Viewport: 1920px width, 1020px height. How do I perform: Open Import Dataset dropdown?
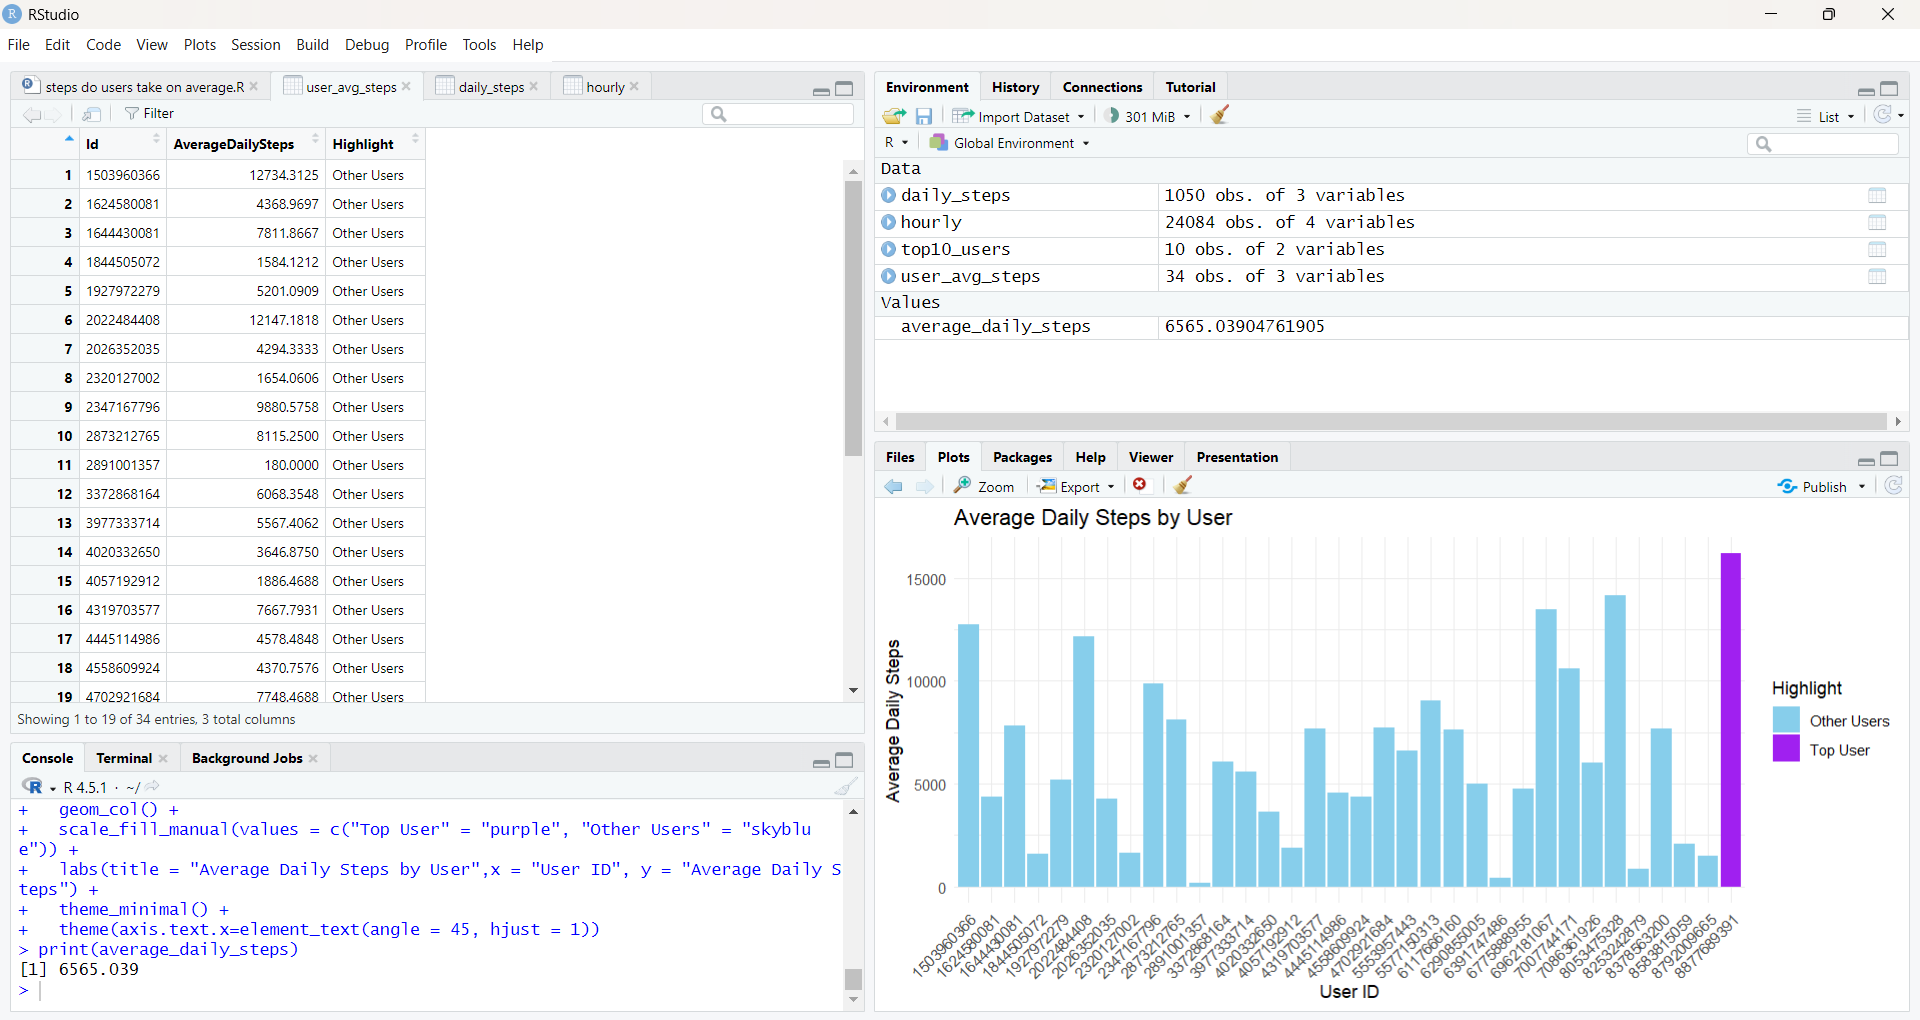click(1018, 117)
